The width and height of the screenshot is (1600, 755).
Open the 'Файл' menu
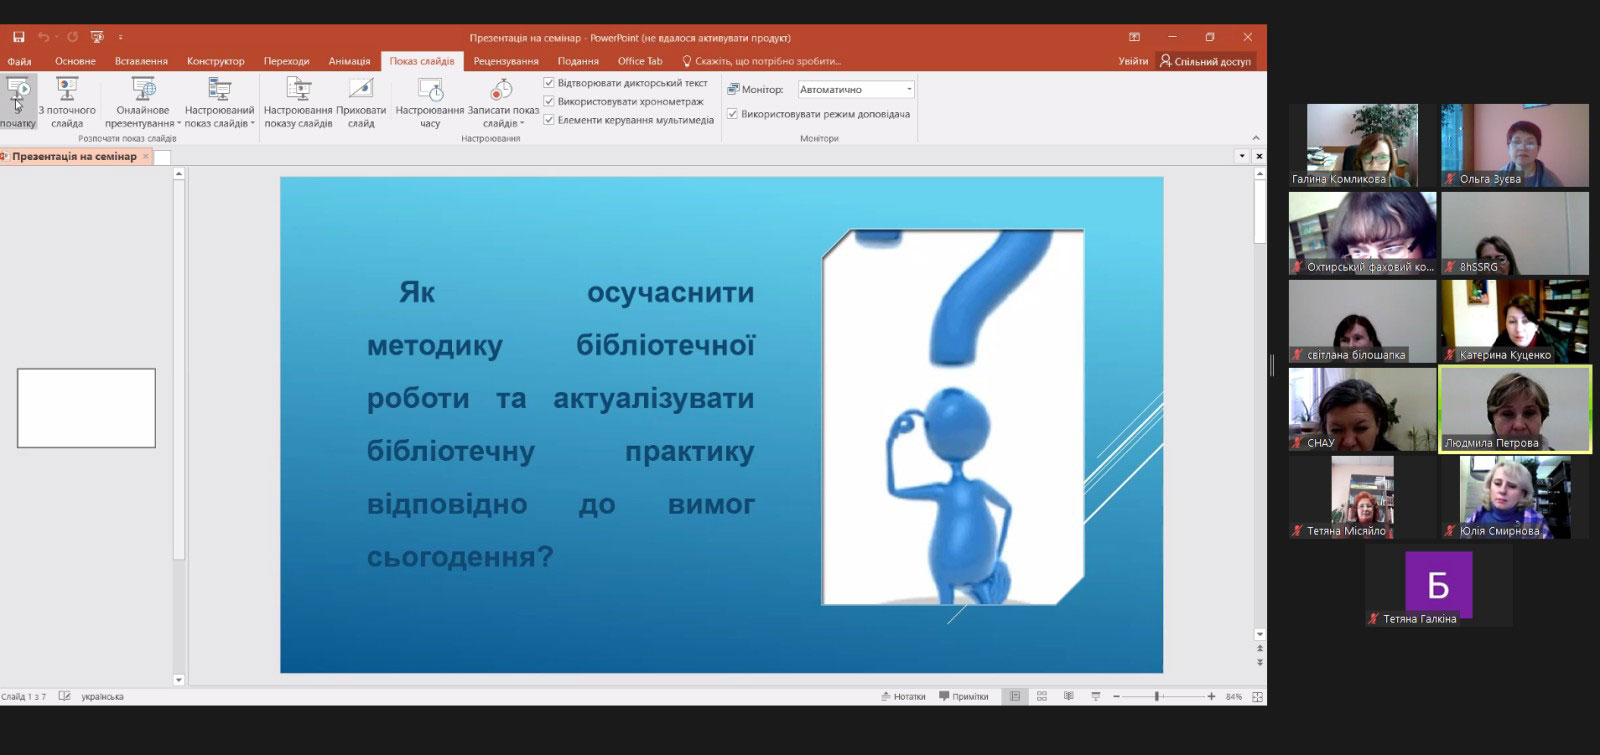coord(19,61)
